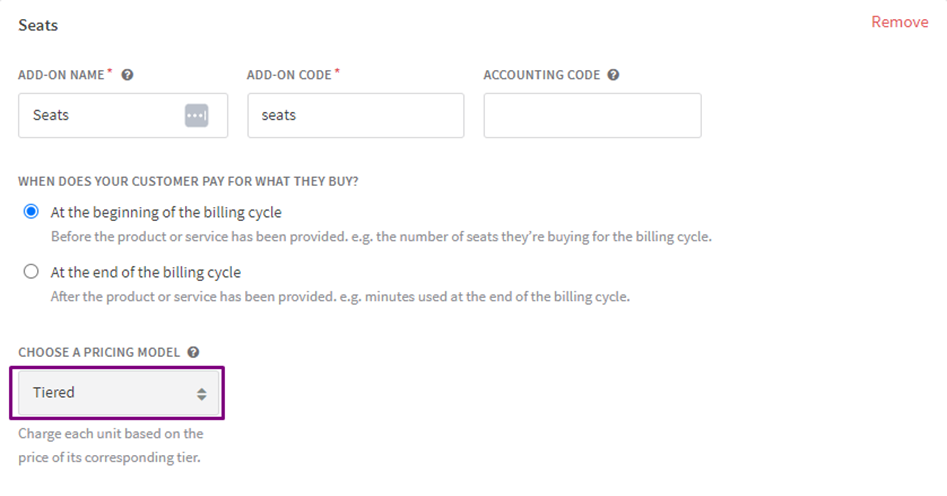Click the 'Add-On Code' field label

pyautogui.click(x=290, y=75)
